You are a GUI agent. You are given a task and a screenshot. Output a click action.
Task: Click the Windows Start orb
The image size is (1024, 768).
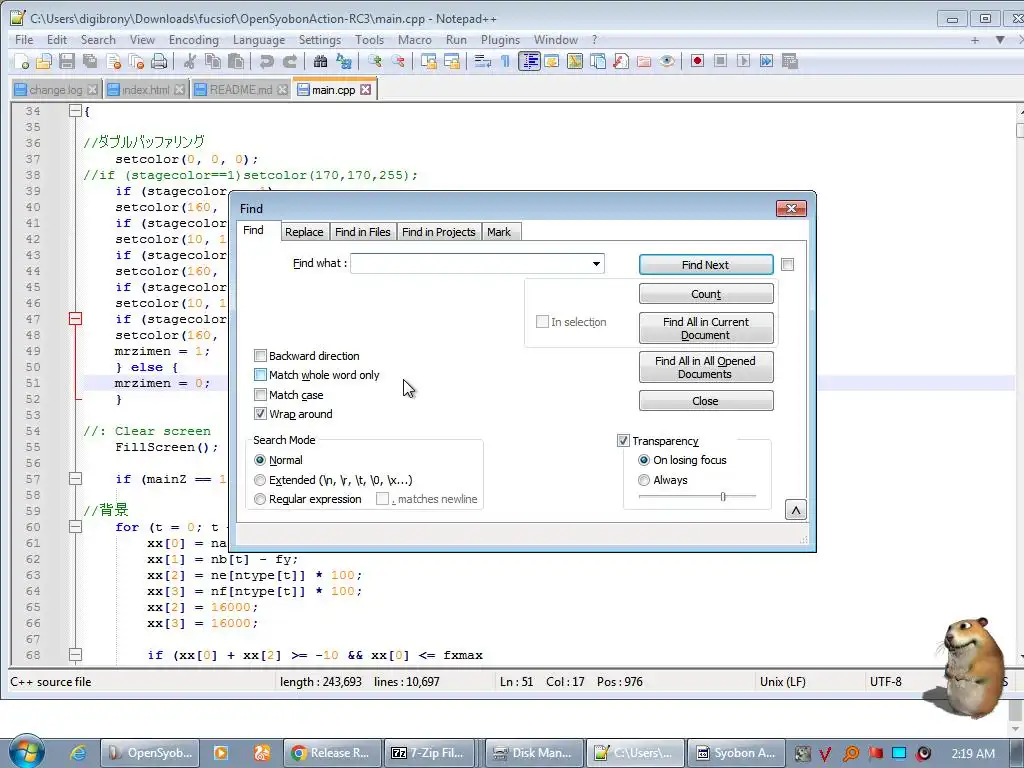point(26,751)
